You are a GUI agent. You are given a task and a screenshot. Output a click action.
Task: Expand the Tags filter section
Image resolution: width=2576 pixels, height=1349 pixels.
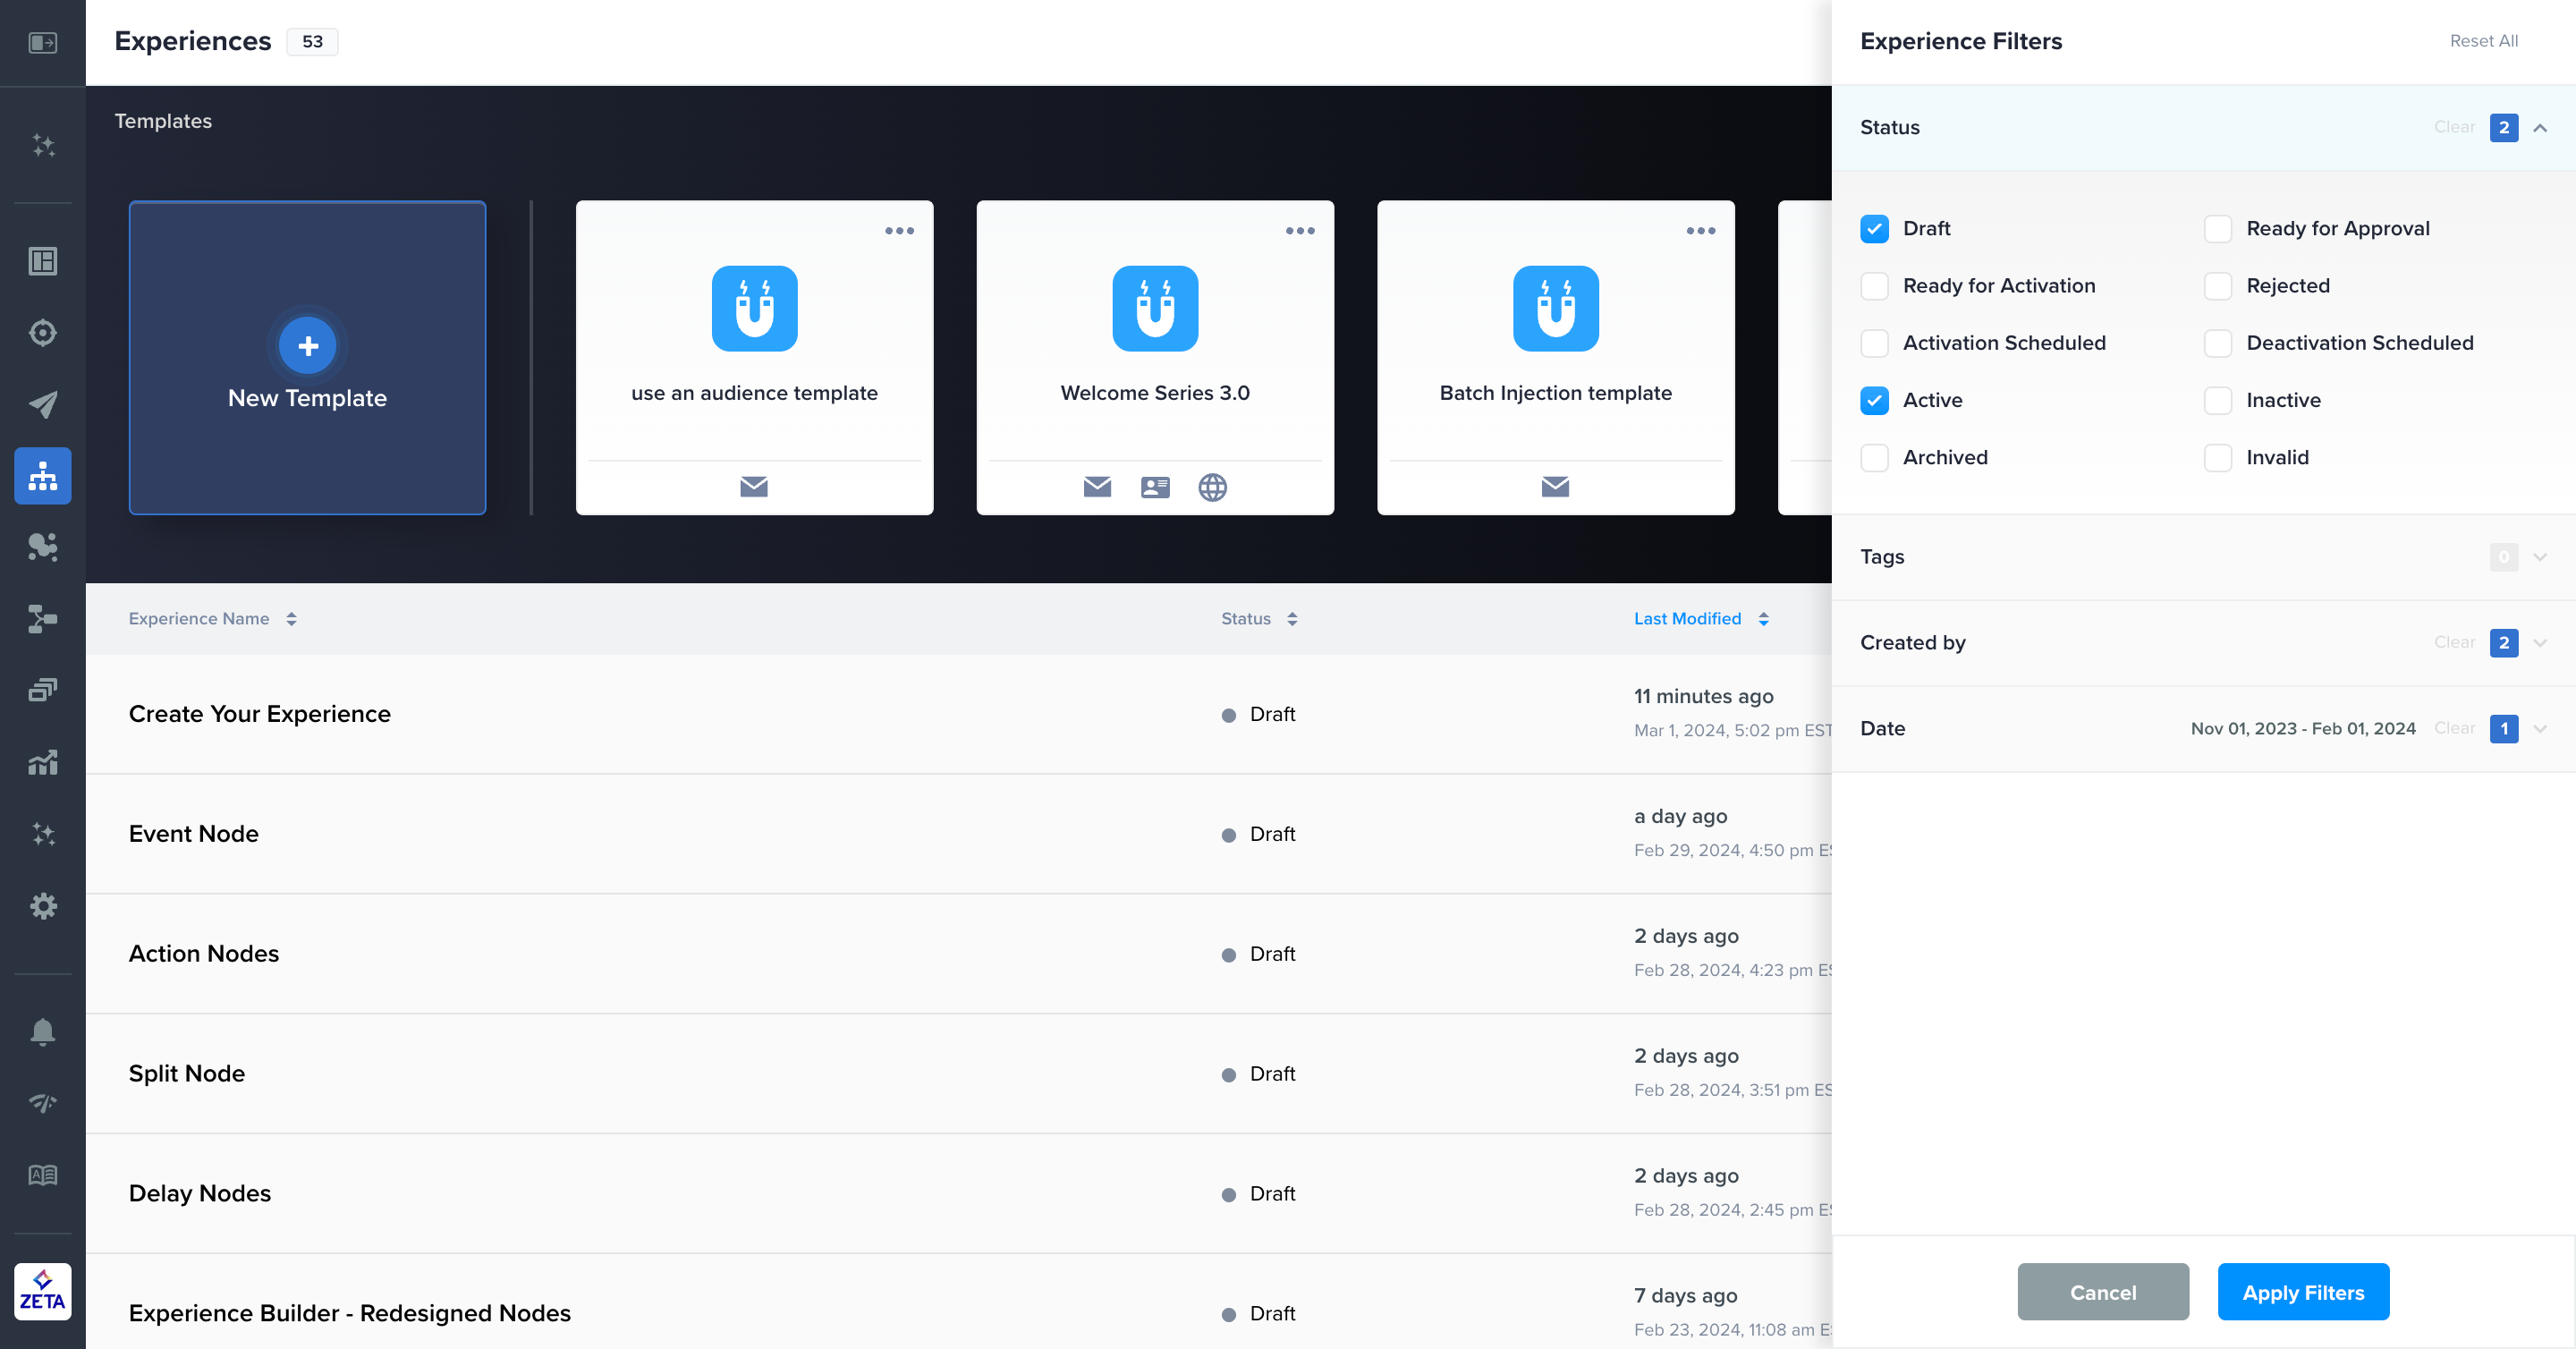point(2539,557)
